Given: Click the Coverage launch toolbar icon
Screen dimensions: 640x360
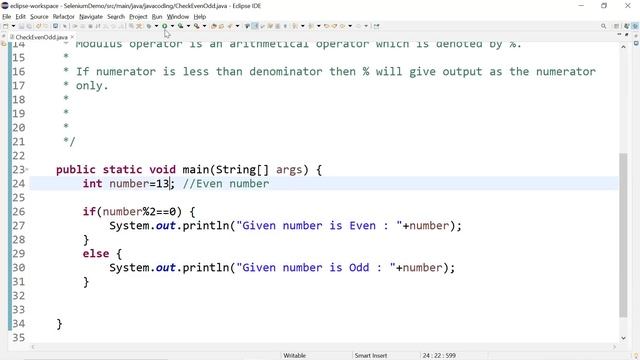Looking at the screenshot, I should 181,26.
